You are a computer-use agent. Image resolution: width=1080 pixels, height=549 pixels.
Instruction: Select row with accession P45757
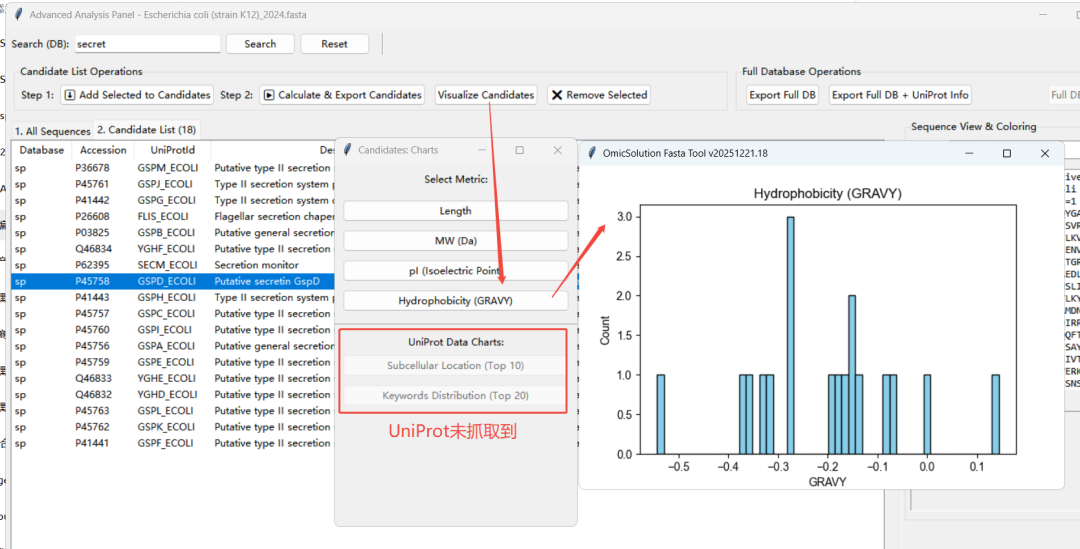[x=173, y=313]
